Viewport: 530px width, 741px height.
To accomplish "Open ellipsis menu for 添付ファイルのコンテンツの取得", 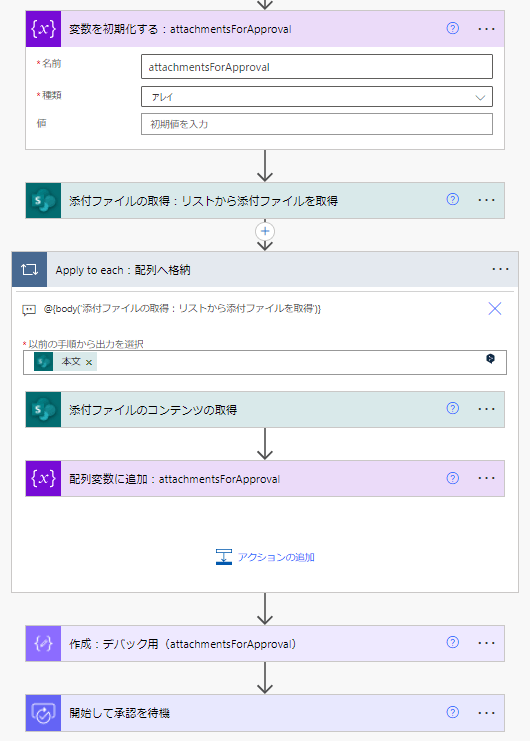I will 486,409.
